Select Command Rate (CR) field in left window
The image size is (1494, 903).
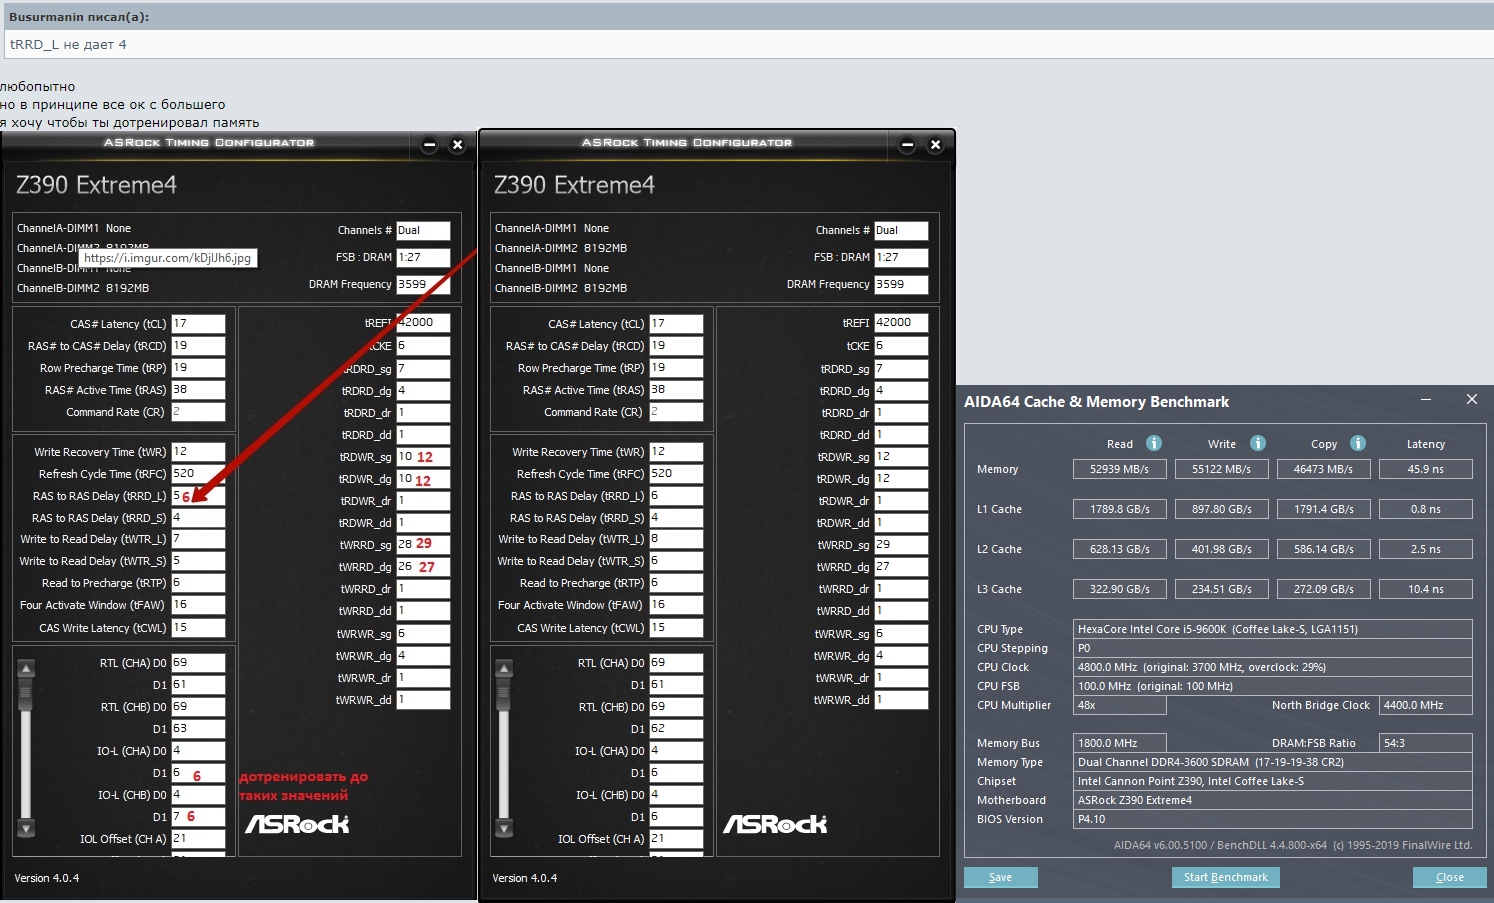198,412
